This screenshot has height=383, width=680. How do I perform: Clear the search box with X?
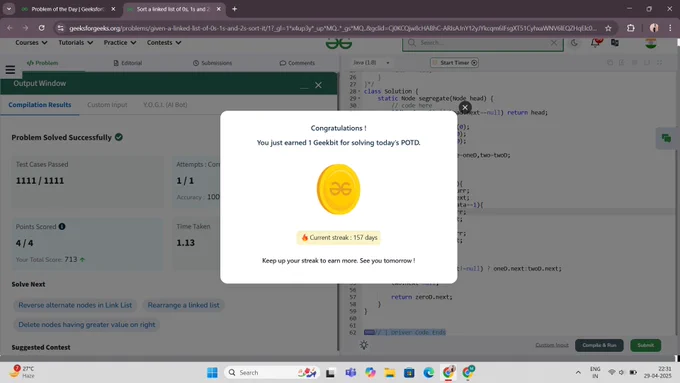pos(554,43)
